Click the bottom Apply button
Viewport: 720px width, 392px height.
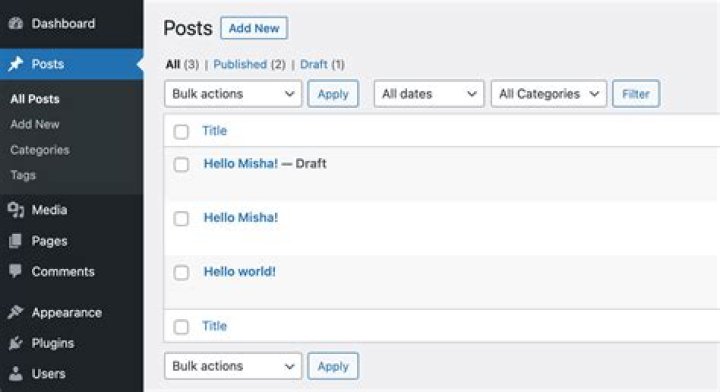pyautogui.click(x=333, y=366)
